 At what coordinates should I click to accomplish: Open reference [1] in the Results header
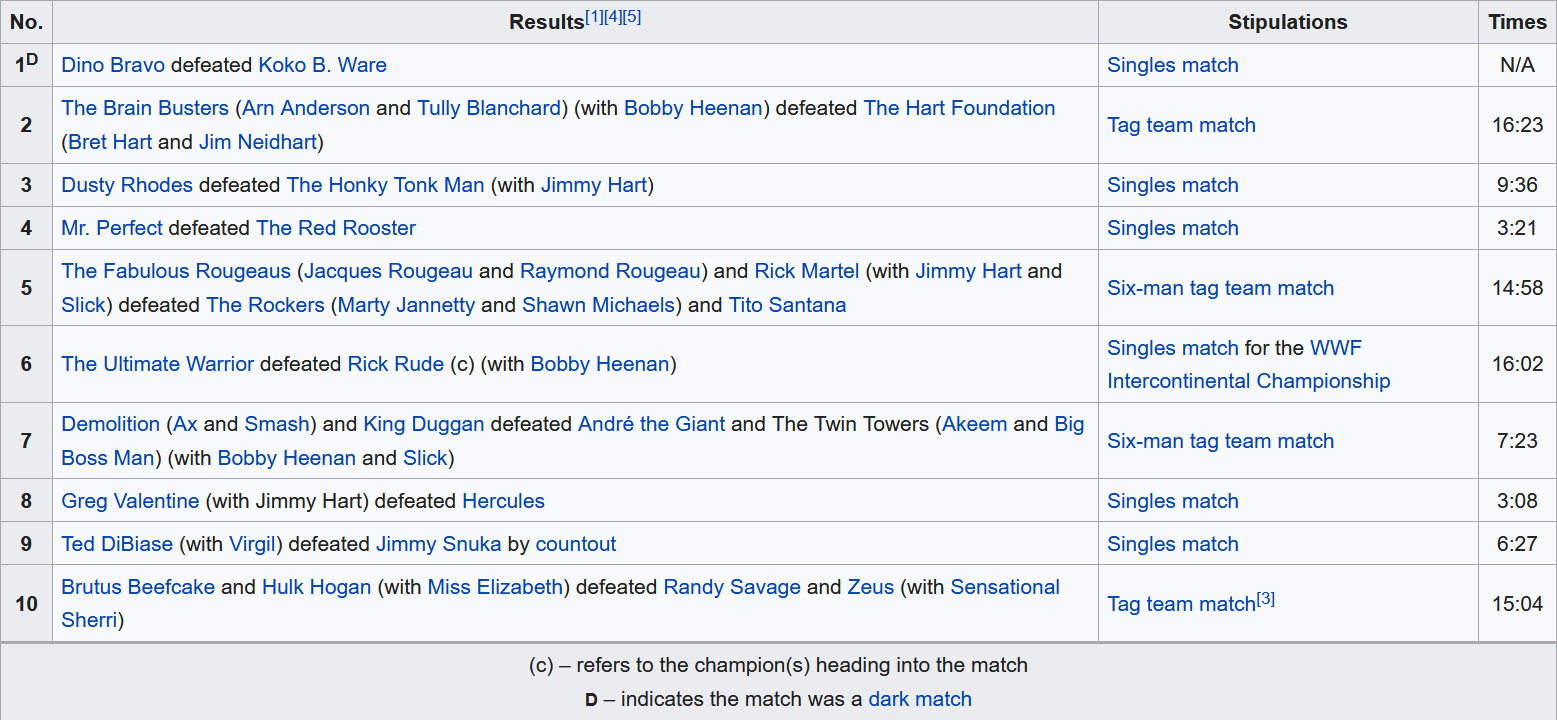[x=594, y=17]
